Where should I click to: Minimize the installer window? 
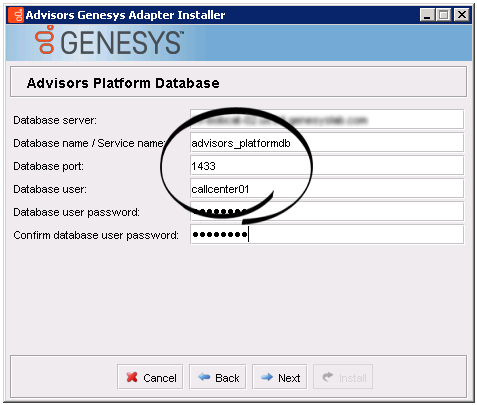coord(427,15)
